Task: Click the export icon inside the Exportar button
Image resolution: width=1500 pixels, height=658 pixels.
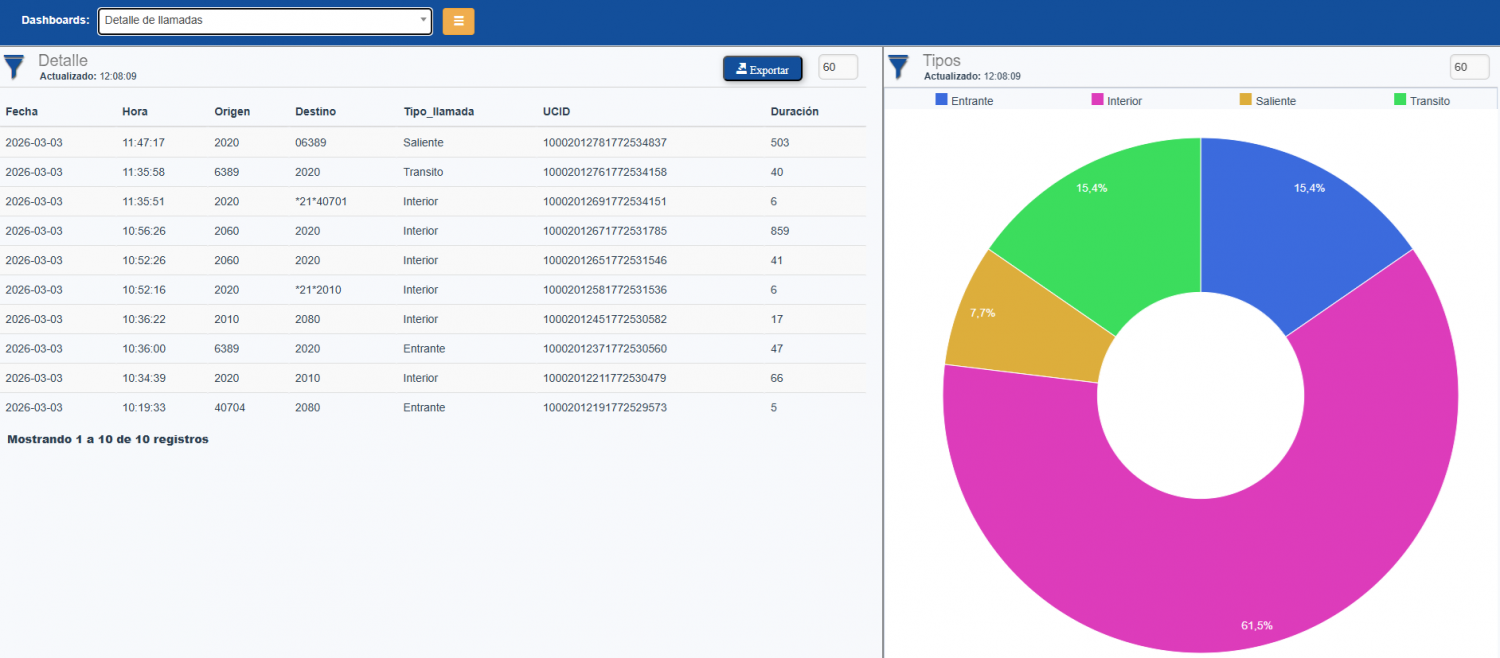Action: 740,68
